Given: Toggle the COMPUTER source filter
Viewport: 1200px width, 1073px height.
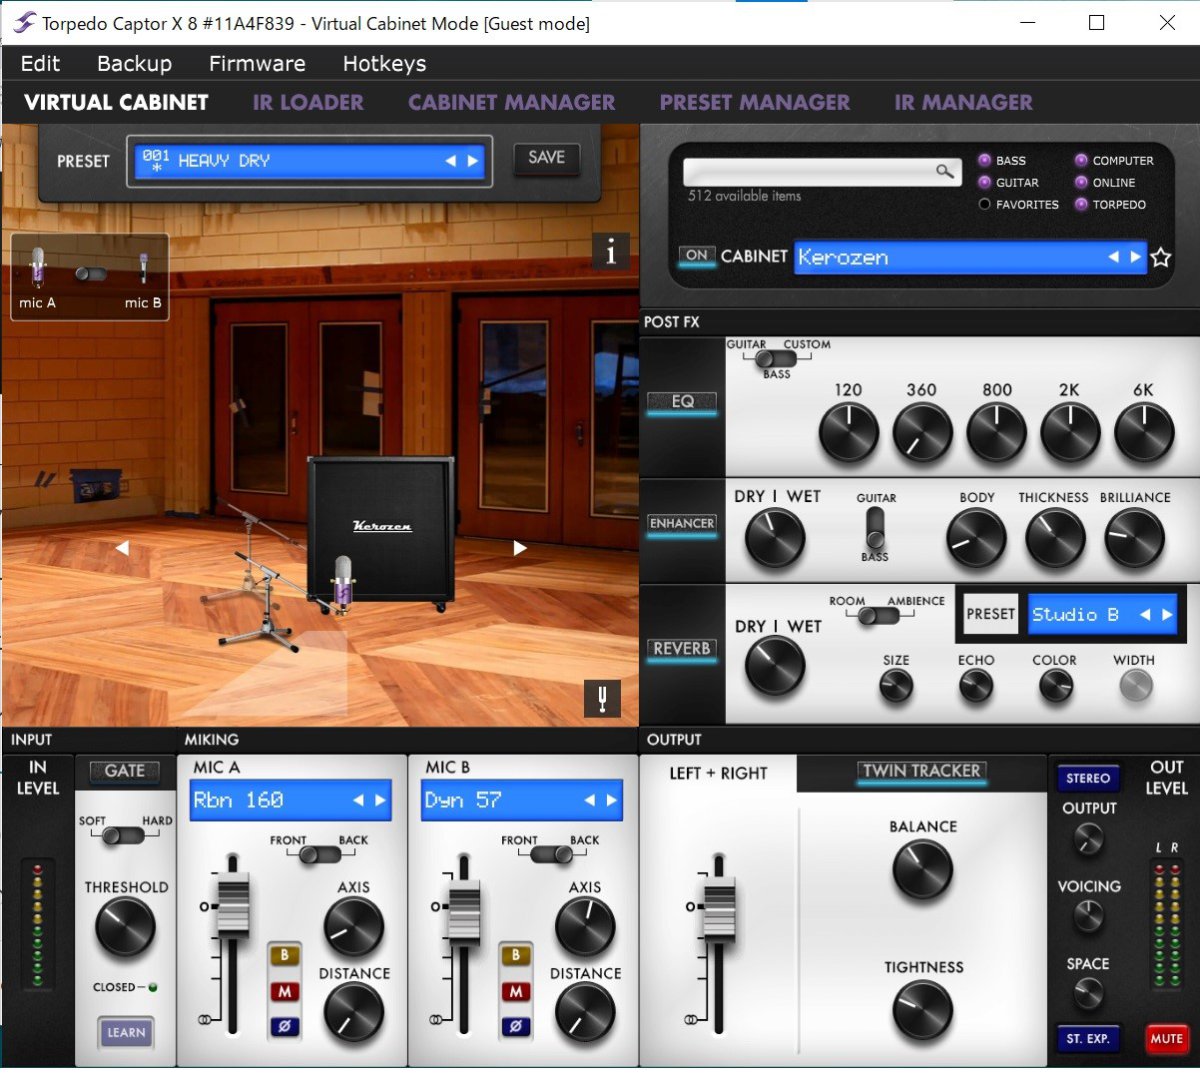Looking at the screenshot, I should coord(1081,160).
